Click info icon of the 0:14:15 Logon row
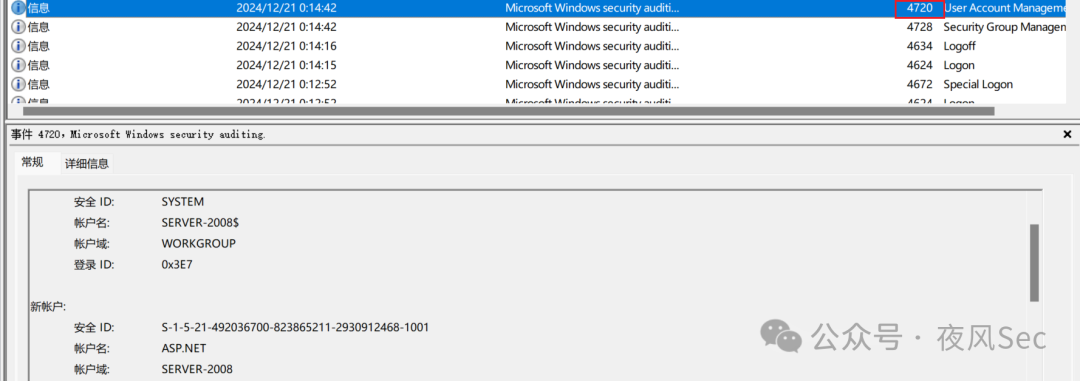Screen dimensions: 1080x381 point(19,65)
